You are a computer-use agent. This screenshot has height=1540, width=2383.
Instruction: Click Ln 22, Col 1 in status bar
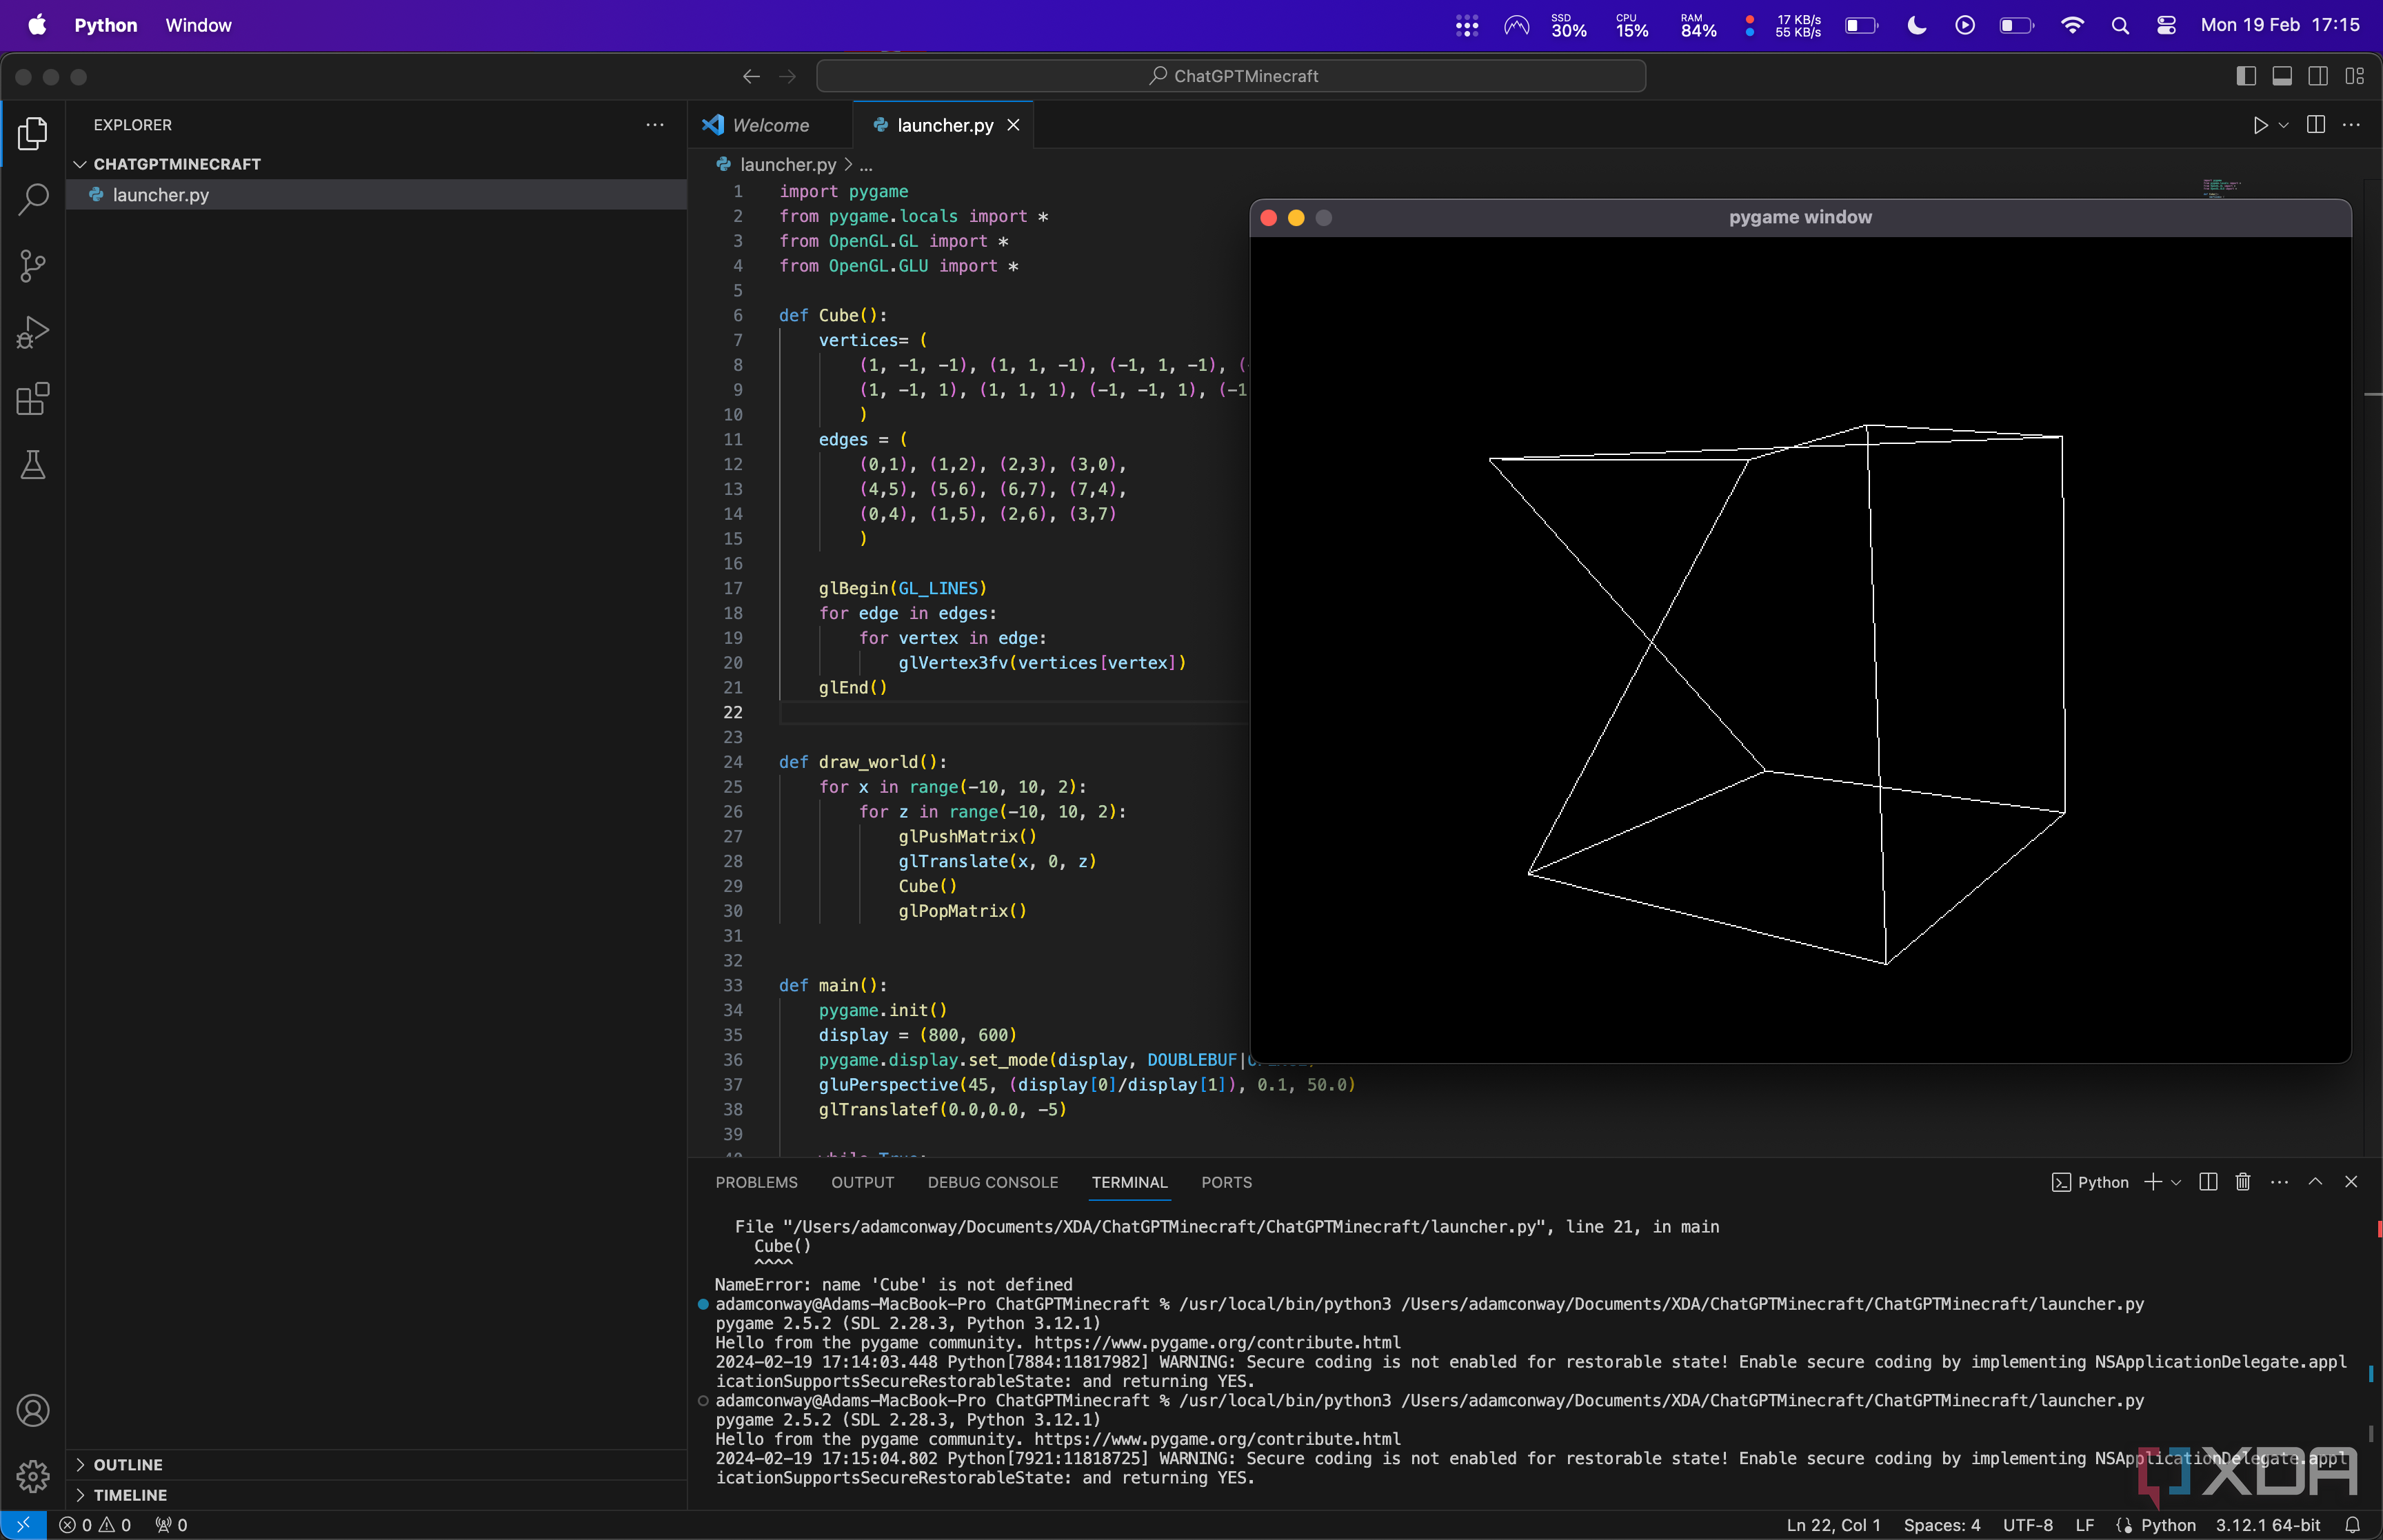click(1833, 1525)
